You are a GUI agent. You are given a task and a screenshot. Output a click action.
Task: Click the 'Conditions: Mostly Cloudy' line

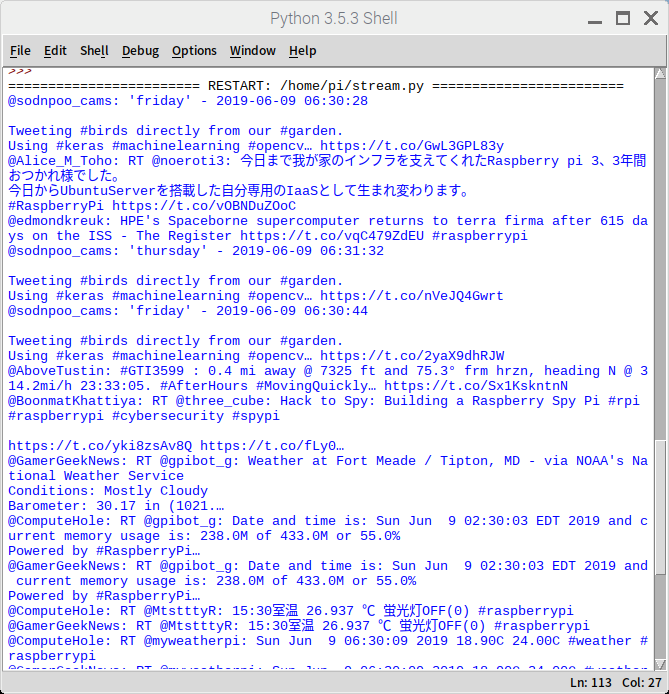(108, 491)
